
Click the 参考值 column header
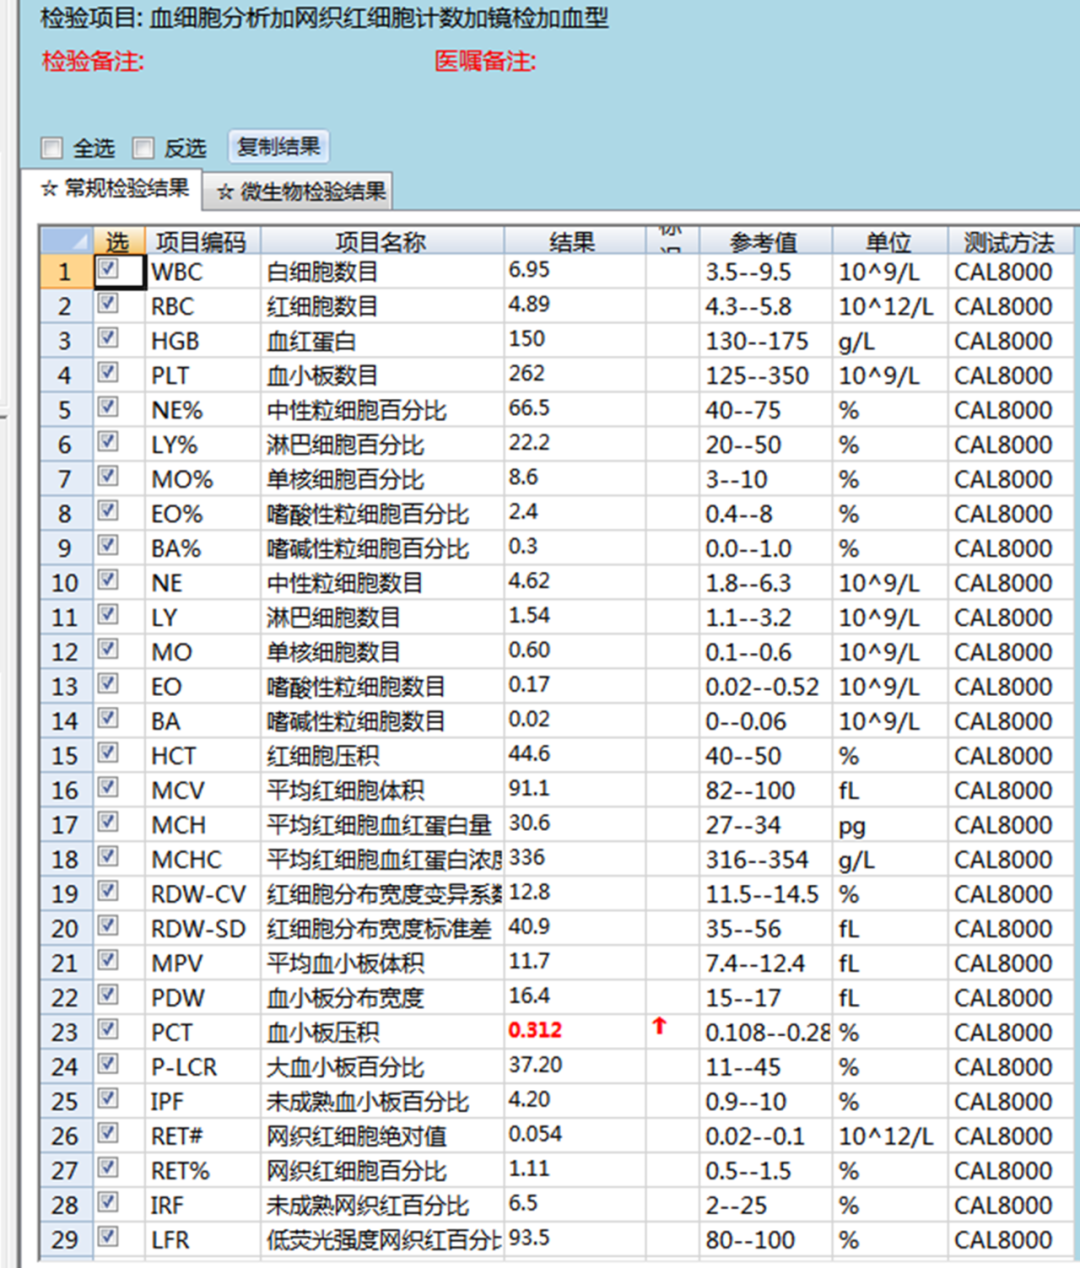tap(765, 241)
